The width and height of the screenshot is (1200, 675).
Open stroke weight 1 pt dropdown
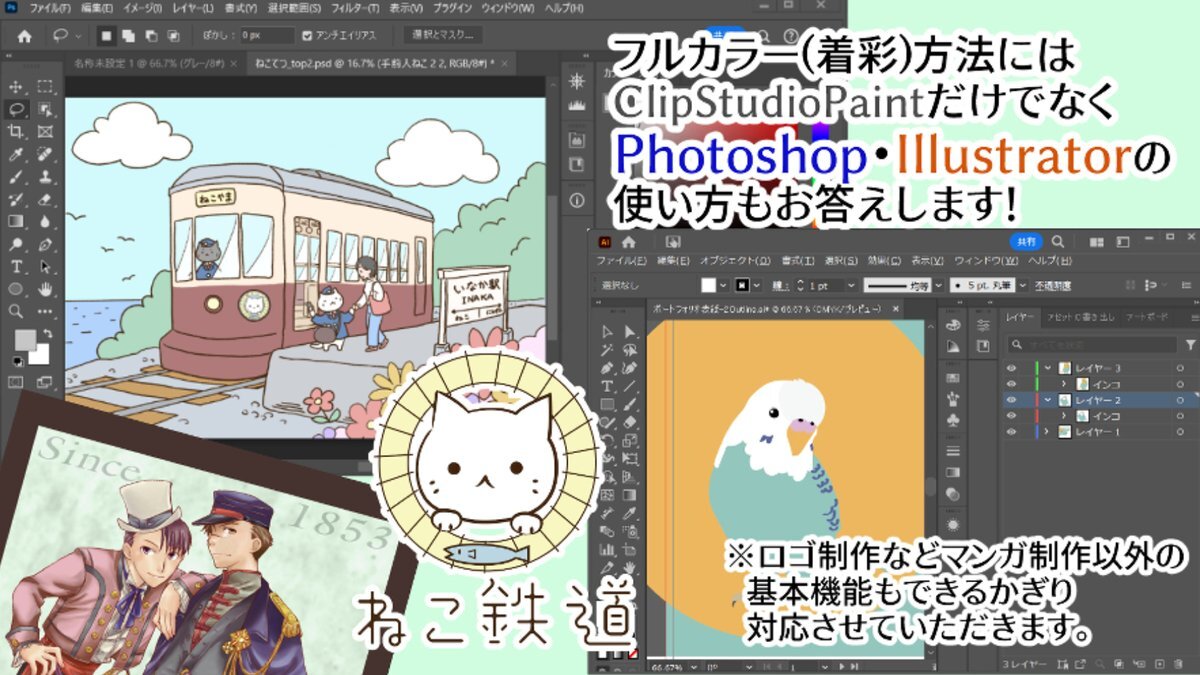(x=851, y=285)
